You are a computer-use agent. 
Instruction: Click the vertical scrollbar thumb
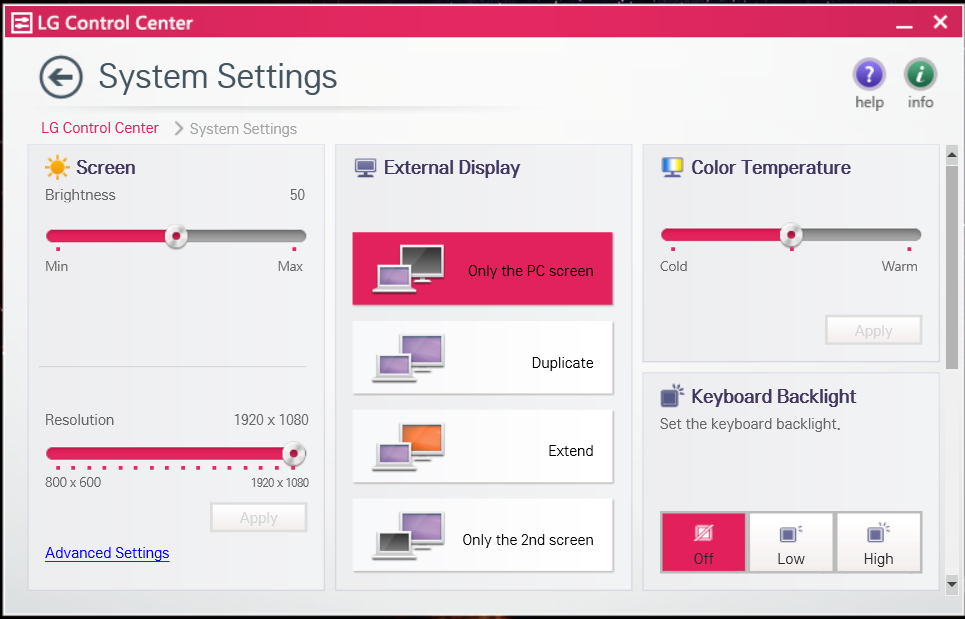(952, 266)
